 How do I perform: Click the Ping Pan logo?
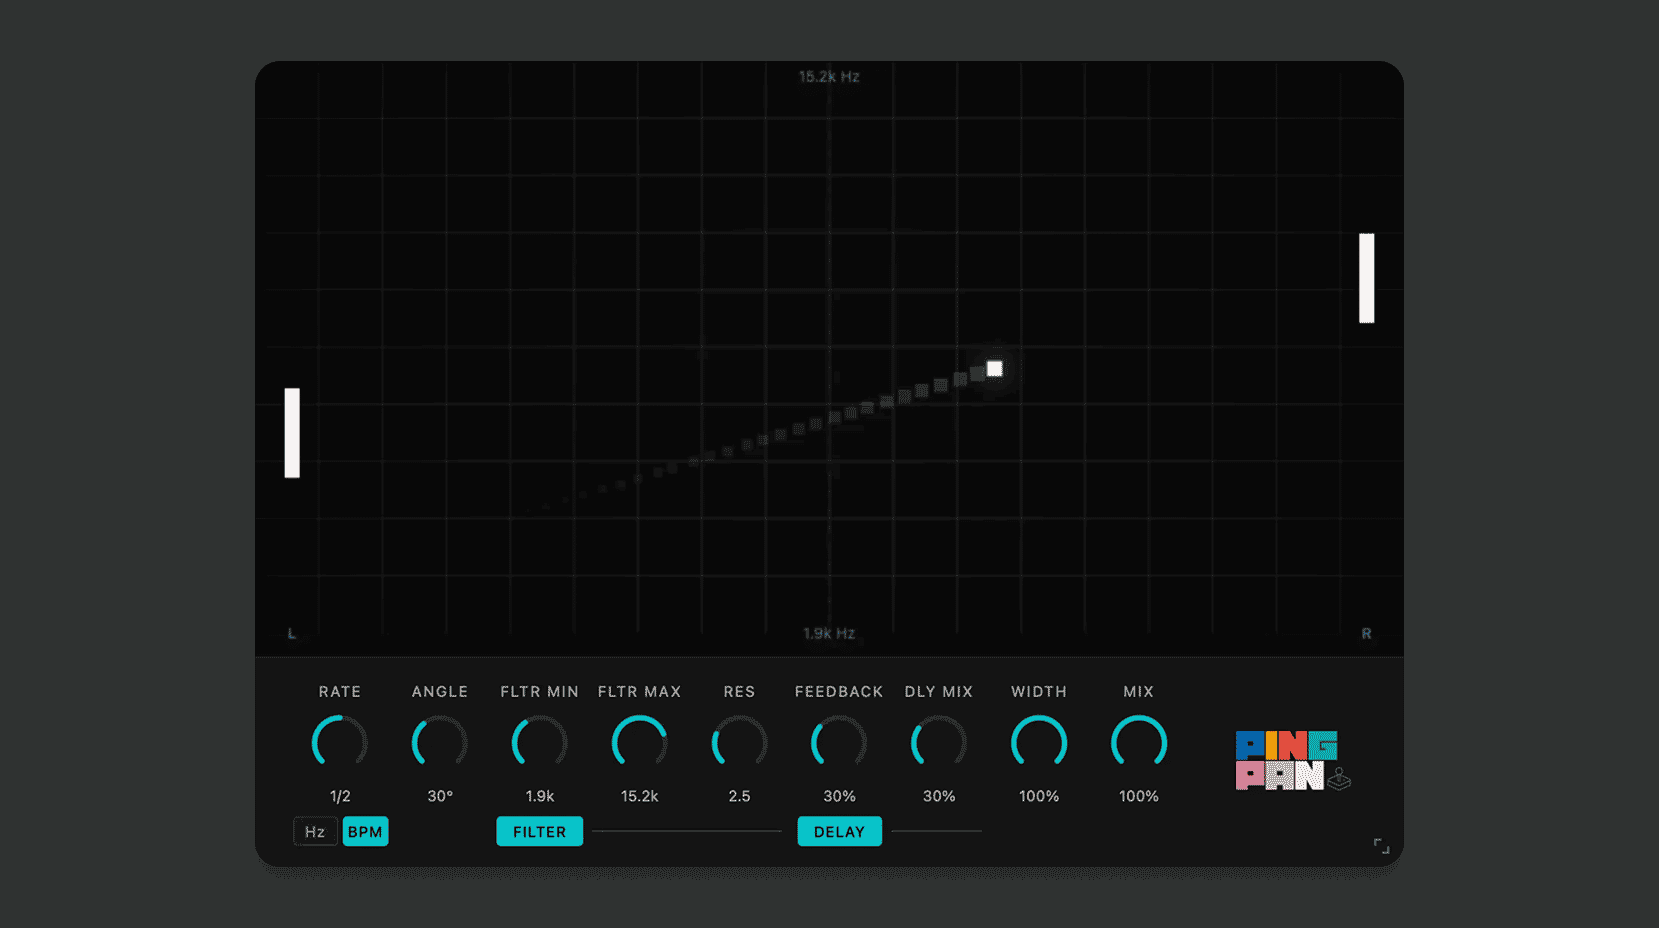tap(1292, 761)
